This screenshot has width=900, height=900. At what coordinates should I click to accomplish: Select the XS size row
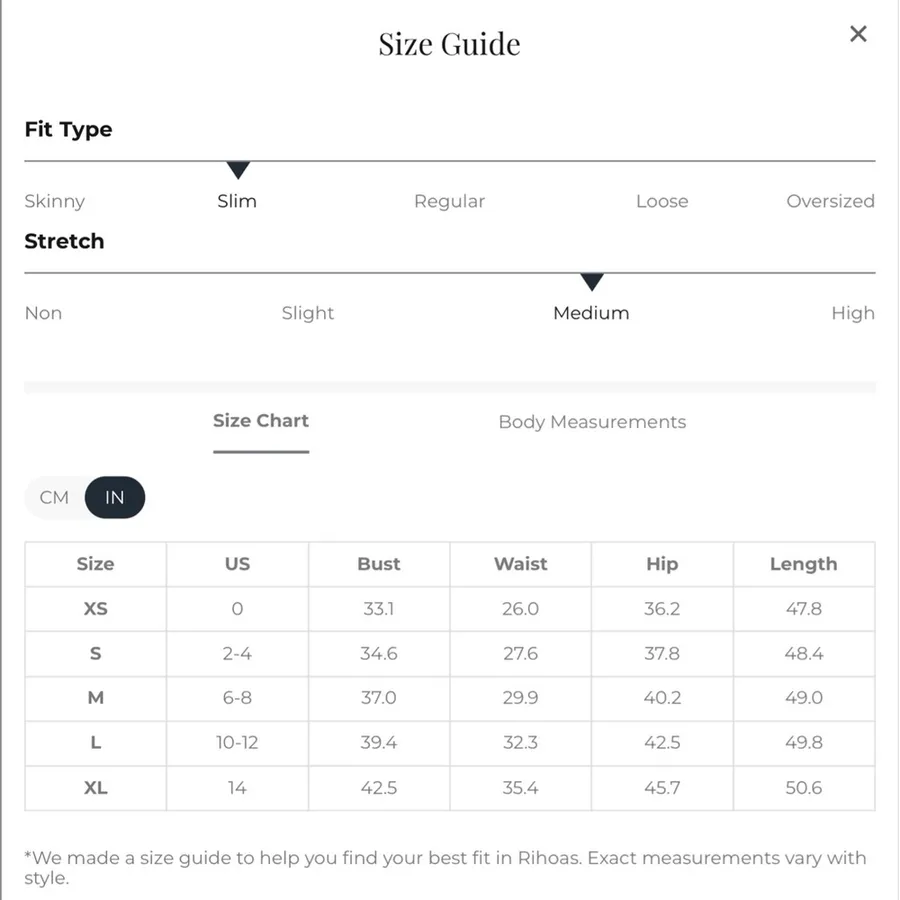click(x=449, y=609)
